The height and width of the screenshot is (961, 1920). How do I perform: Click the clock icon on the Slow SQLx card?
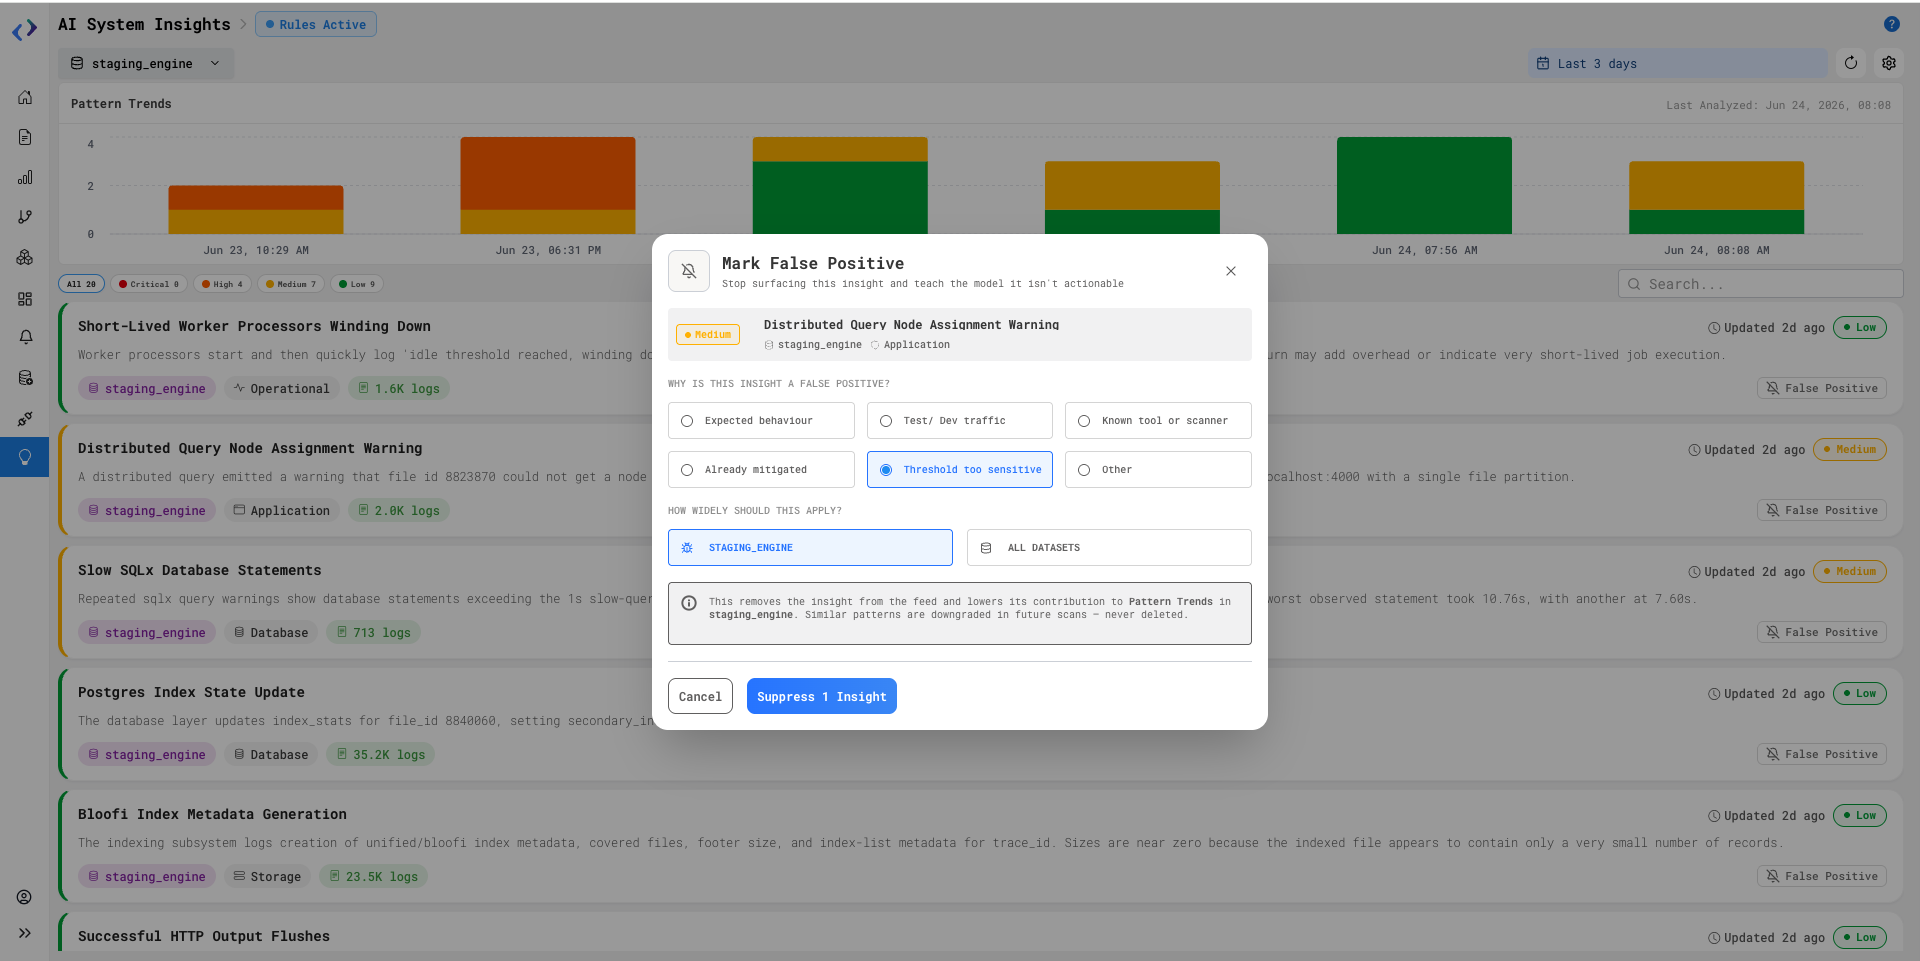pyautogui.click(x=1694, y=572)
